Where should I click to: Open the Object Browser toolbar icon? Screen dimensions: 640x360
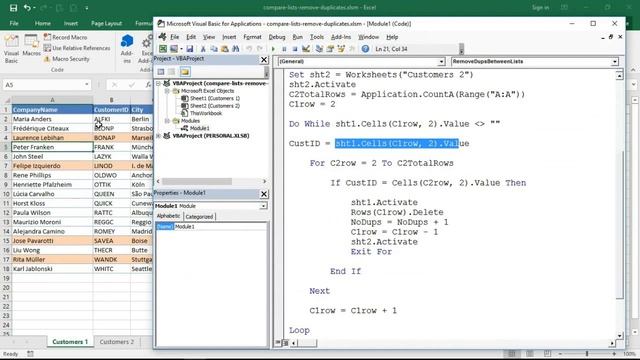point(341,49)
